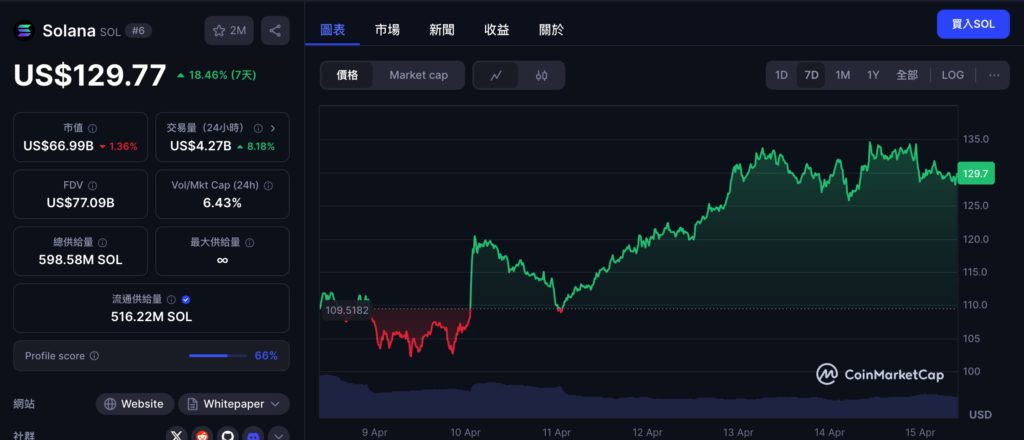Open the Solana Website link

(133, 404)
